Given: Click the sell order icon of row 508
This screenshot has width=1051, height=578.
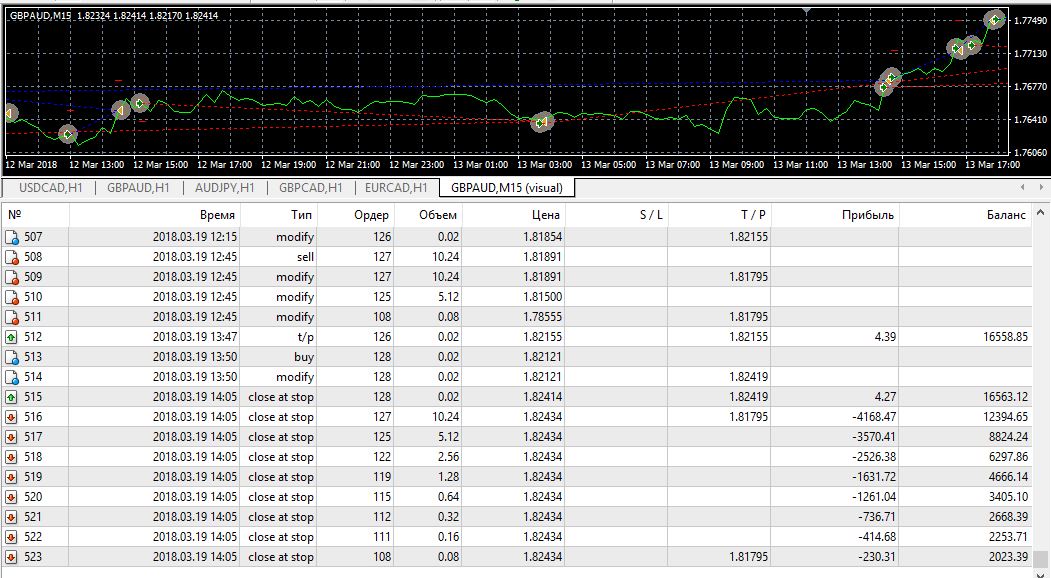Looking at the screenshot, I should pyautogui.click(x=11, y=257).
